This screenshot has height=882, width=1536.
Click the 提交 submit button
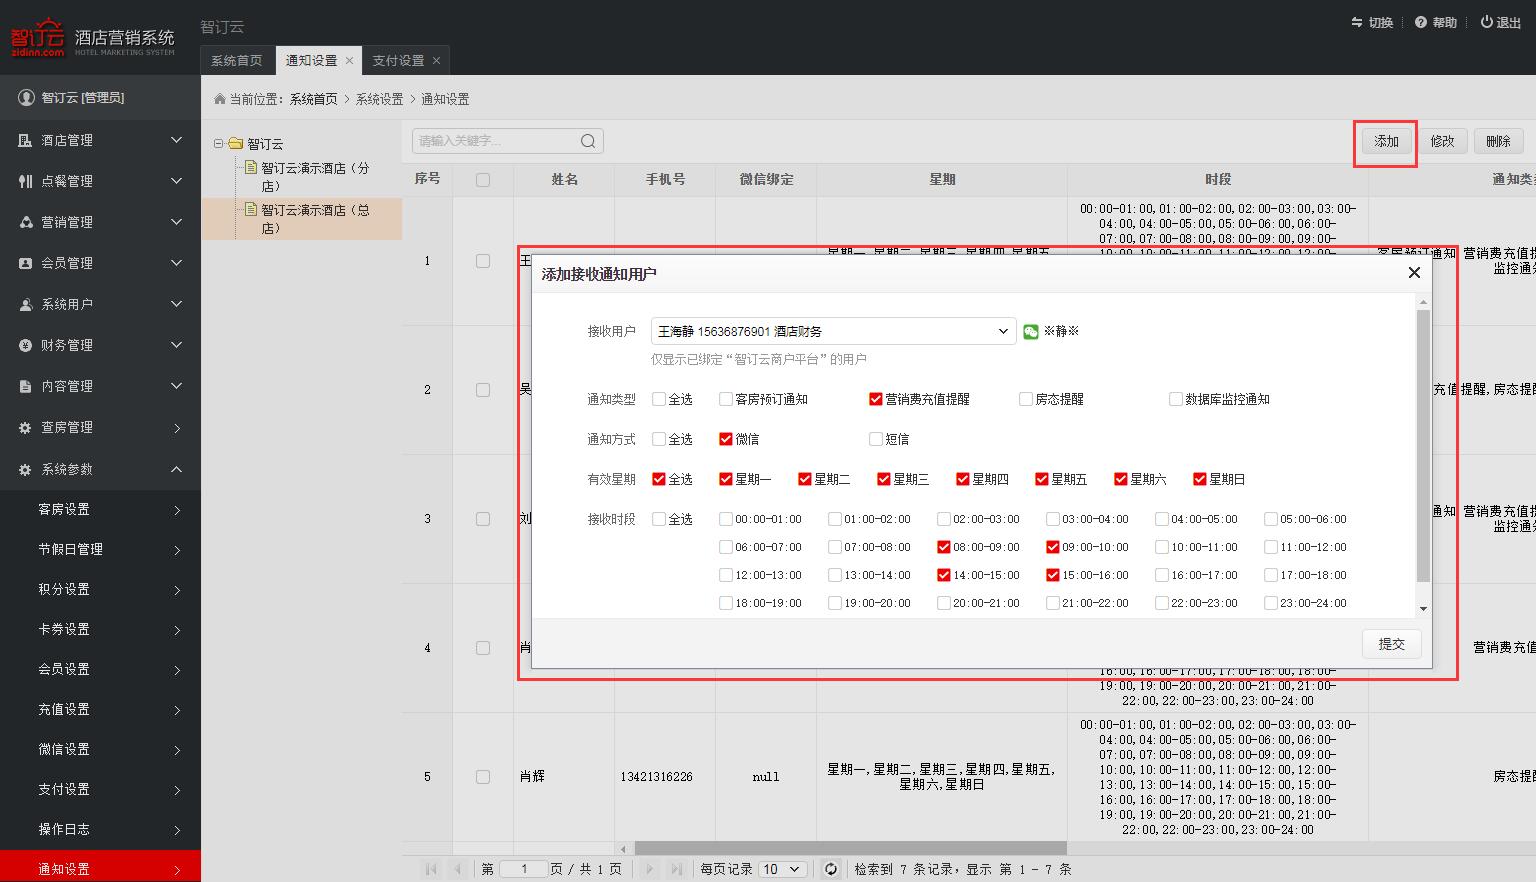1392,644
